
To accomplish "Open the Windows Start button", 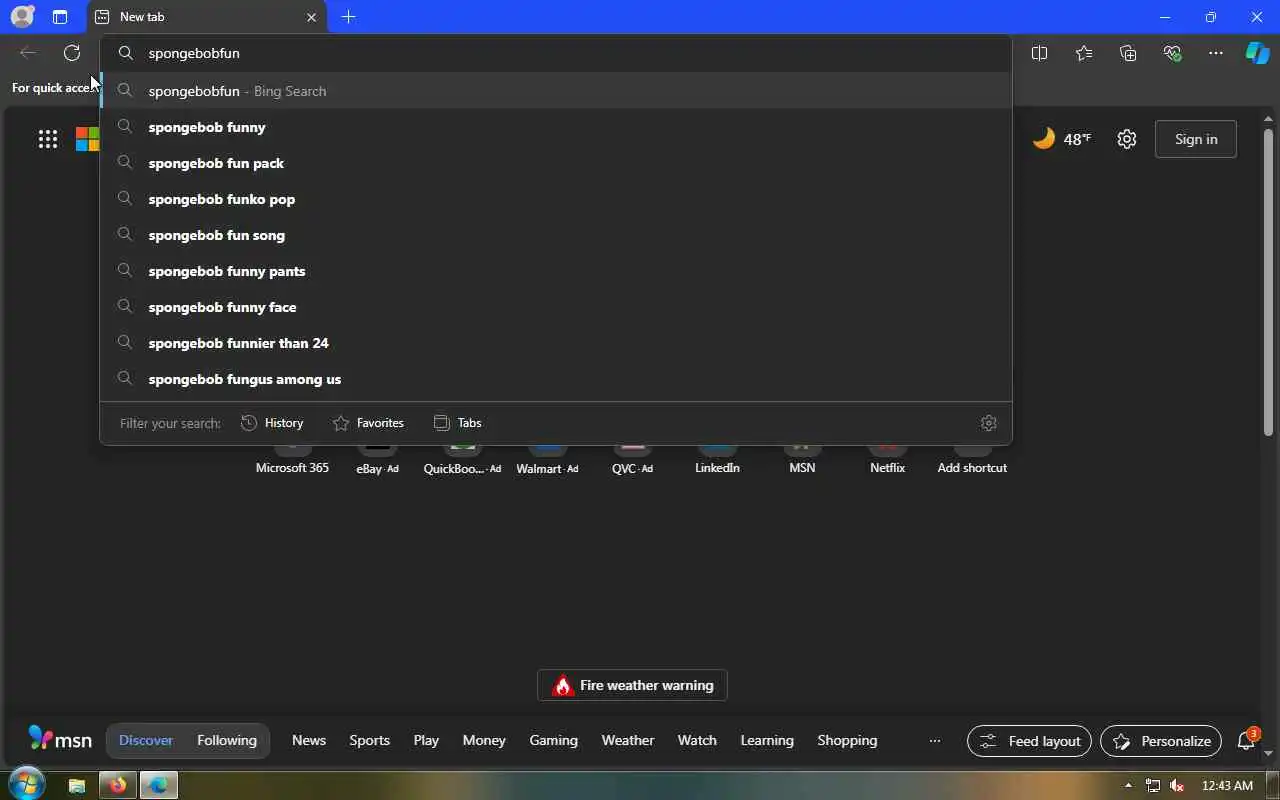I will pyautogui.click(x=27, y=785).
